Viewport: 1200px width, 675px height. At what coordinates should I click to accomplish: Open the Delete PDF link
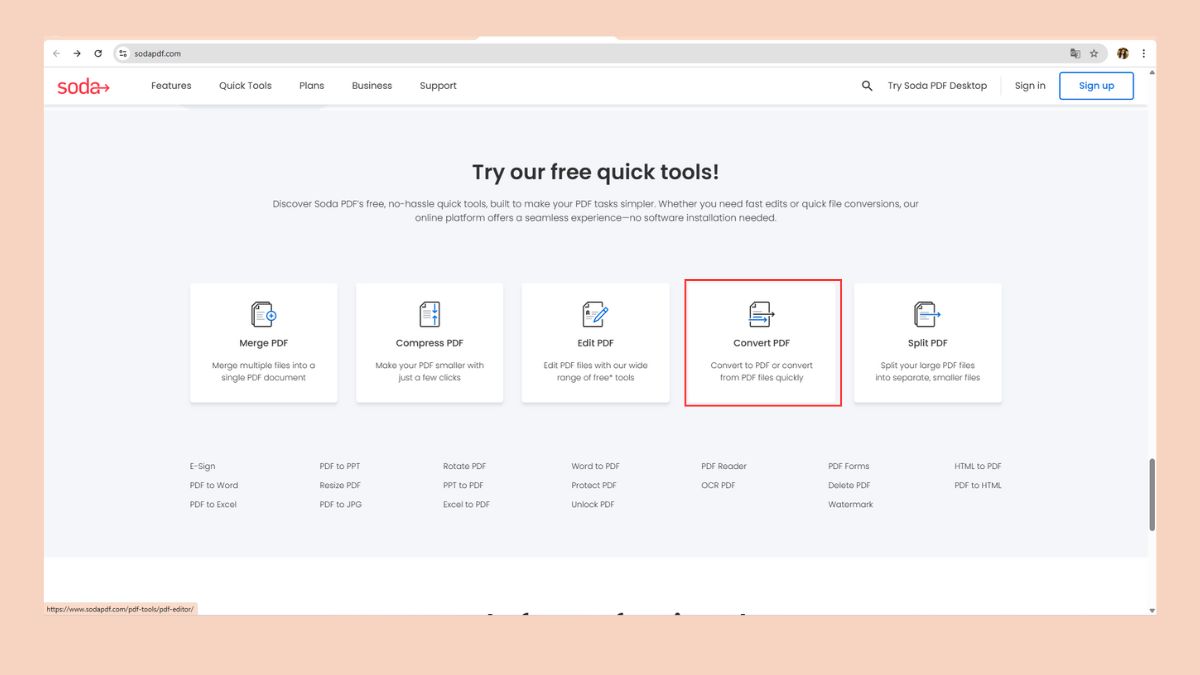[849, 485]
